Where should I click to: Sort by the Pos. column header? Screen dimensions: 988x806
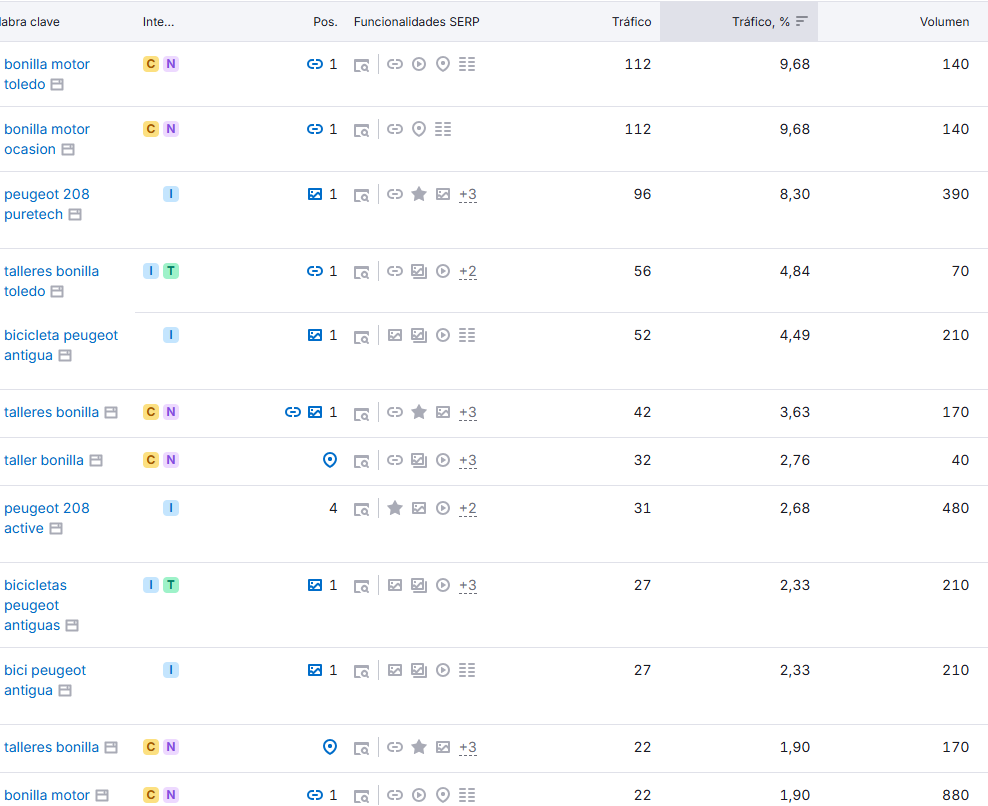(325, 22)
